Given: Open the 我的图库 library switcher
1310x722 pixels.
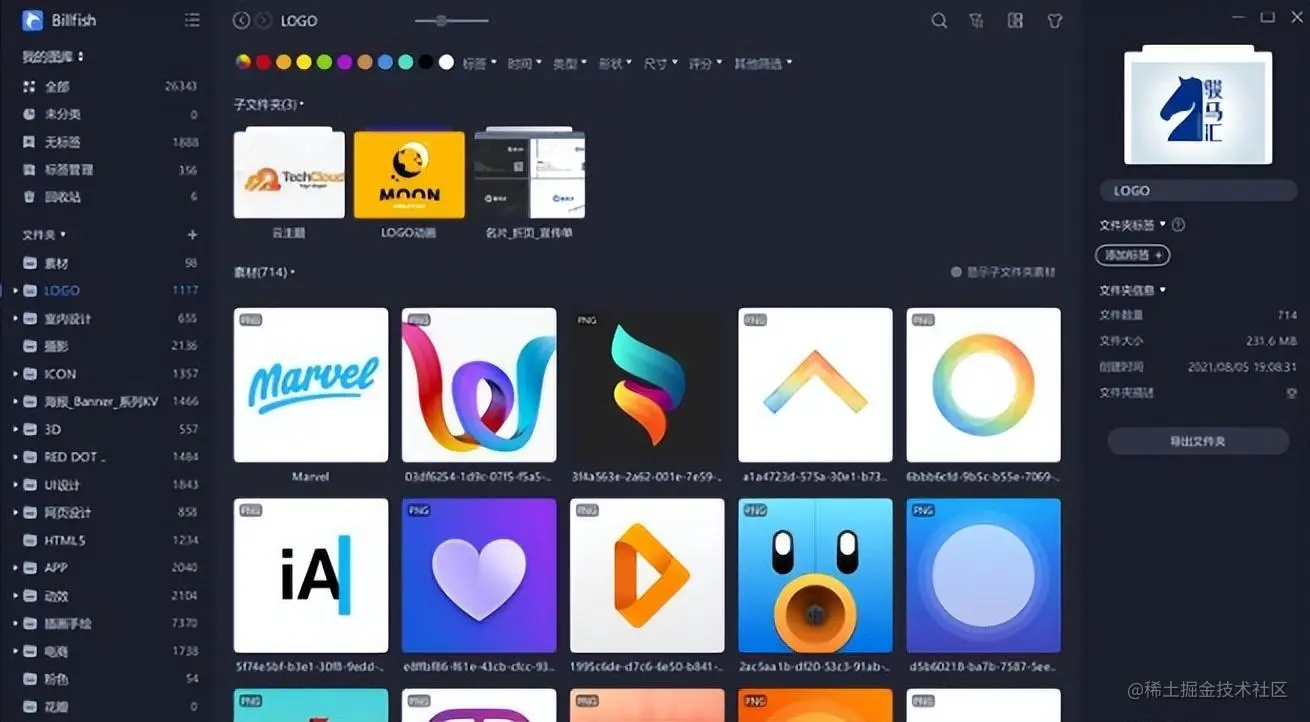Looking at the screenshot, I should [53, 57].
